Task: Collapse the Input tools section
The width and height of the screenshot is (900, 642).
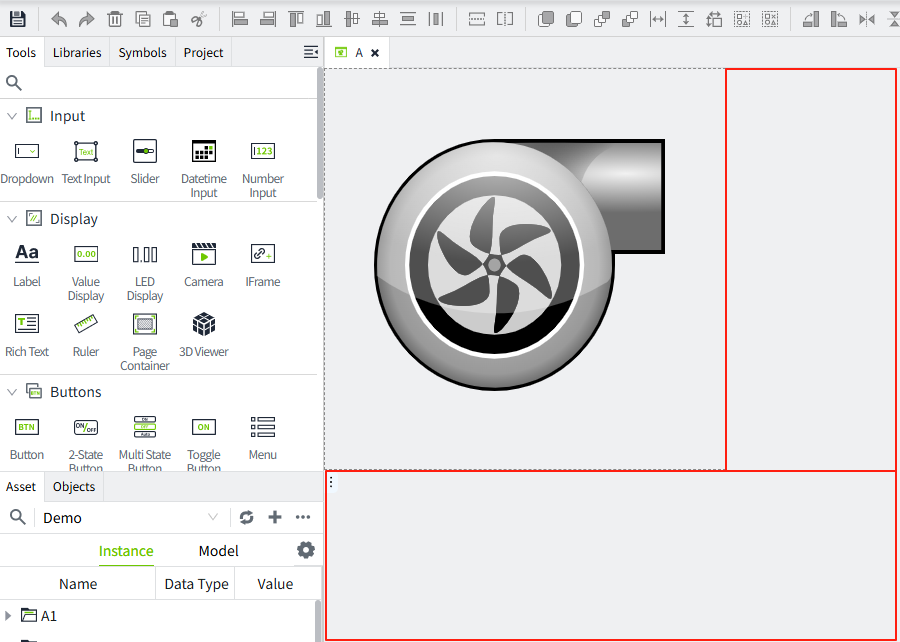Action: click(x=12, y=116)
